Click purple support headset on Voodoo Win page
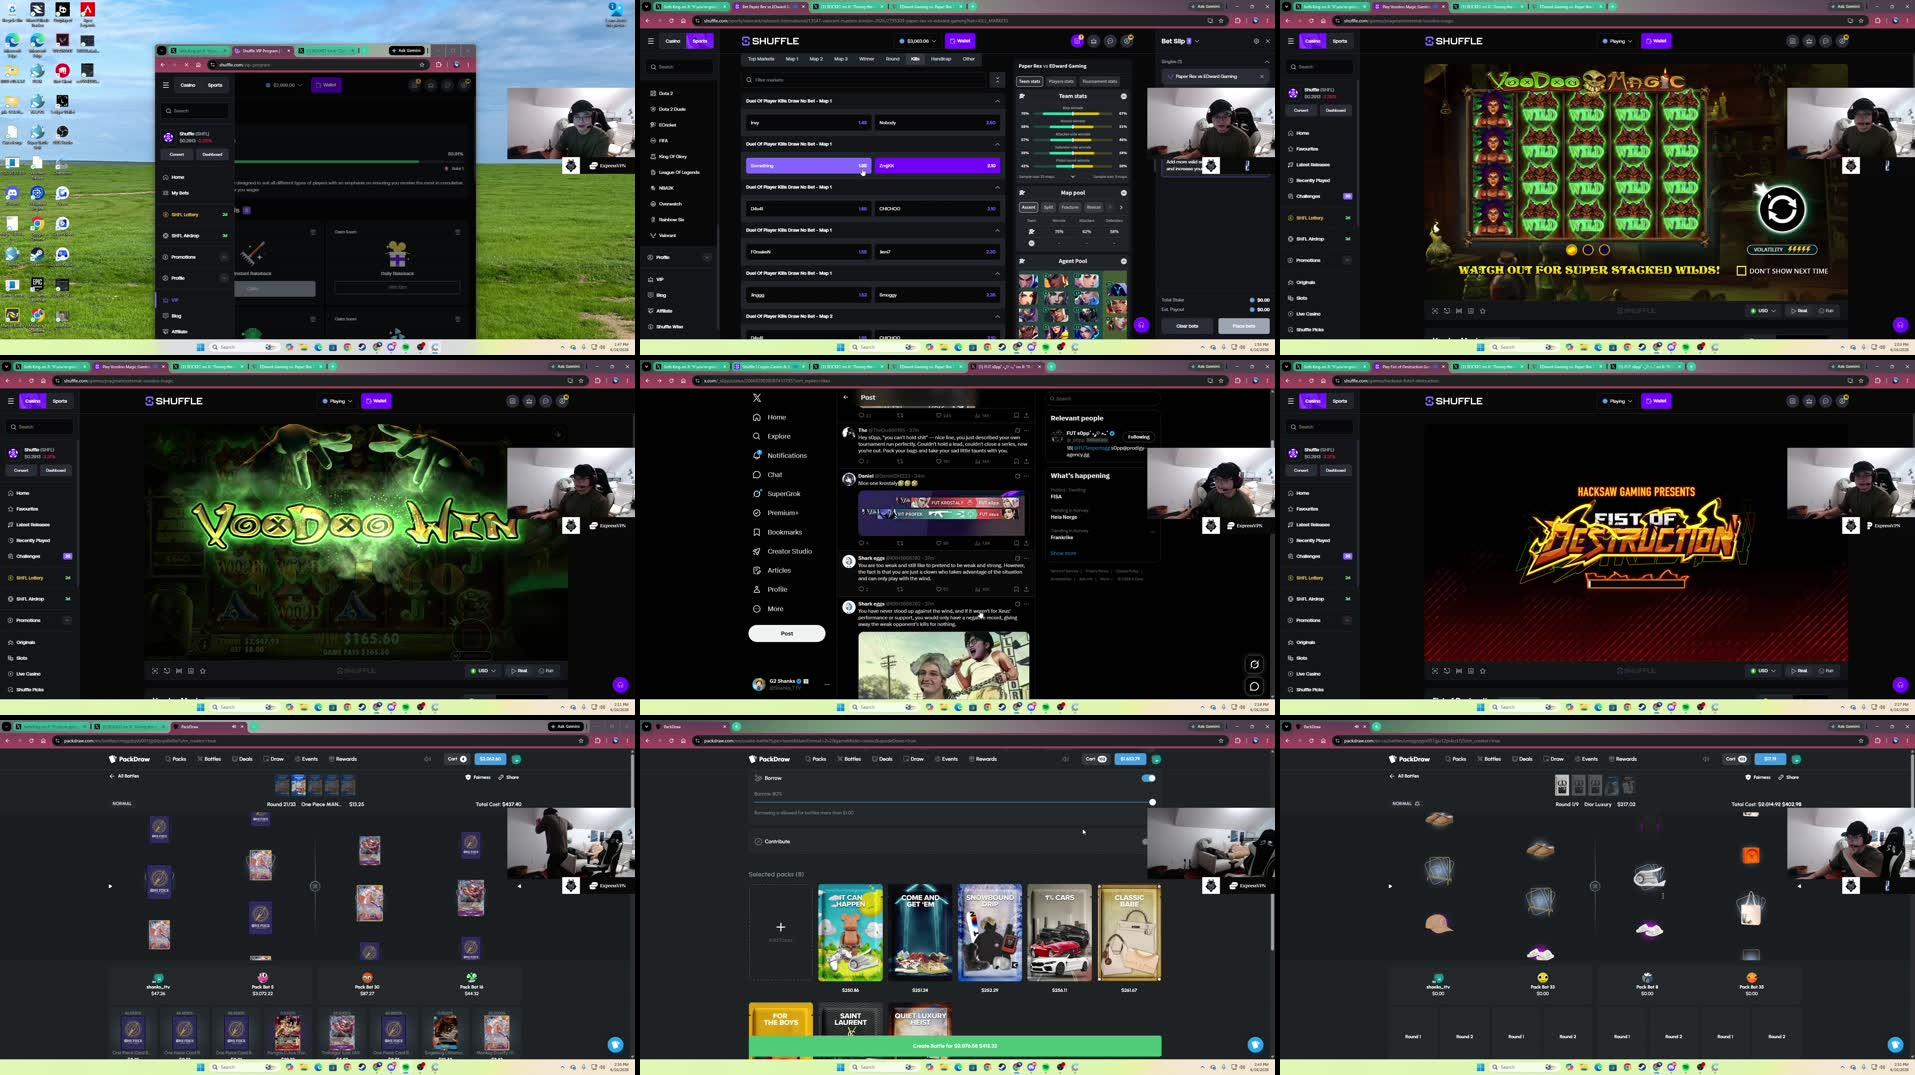Viewport: 1915px width, 1075px height. click(620, 685)
